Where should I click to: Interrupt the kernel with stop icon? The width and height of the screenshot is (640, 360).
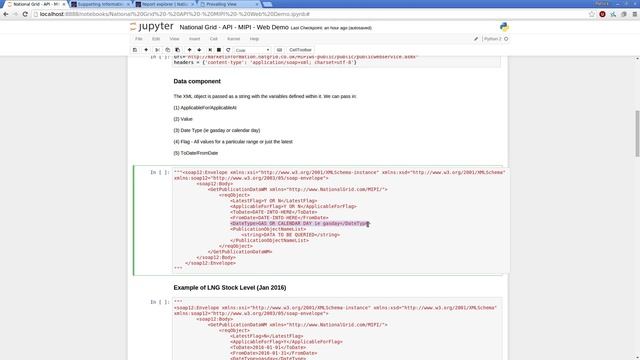click(219, 50)
